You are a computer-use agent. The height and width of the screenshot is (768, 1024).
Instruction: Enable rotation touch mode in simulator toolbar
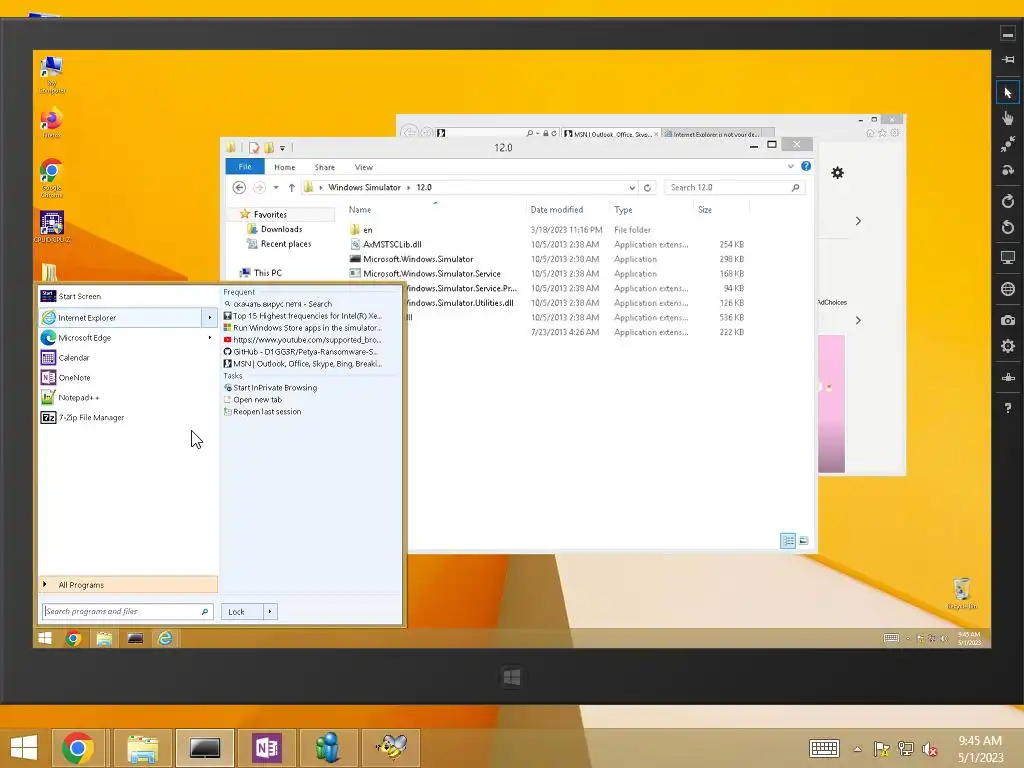[x=1008, y=170]
